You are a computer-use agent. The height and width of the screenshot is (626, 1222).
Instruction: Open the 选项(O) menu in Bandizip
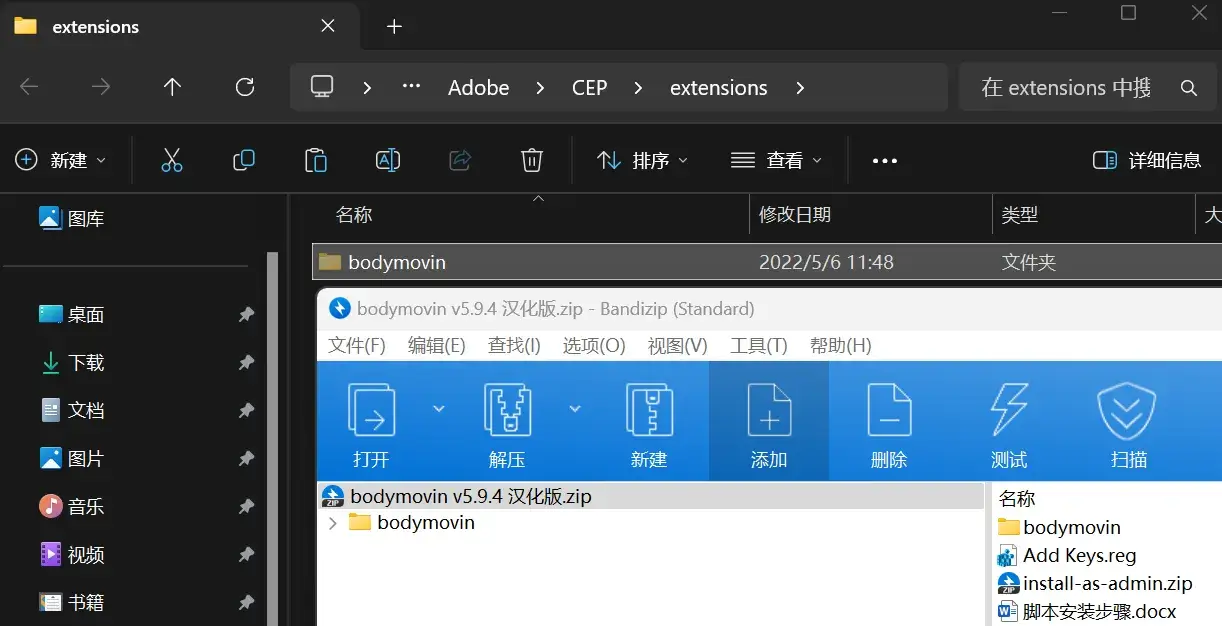594,345
